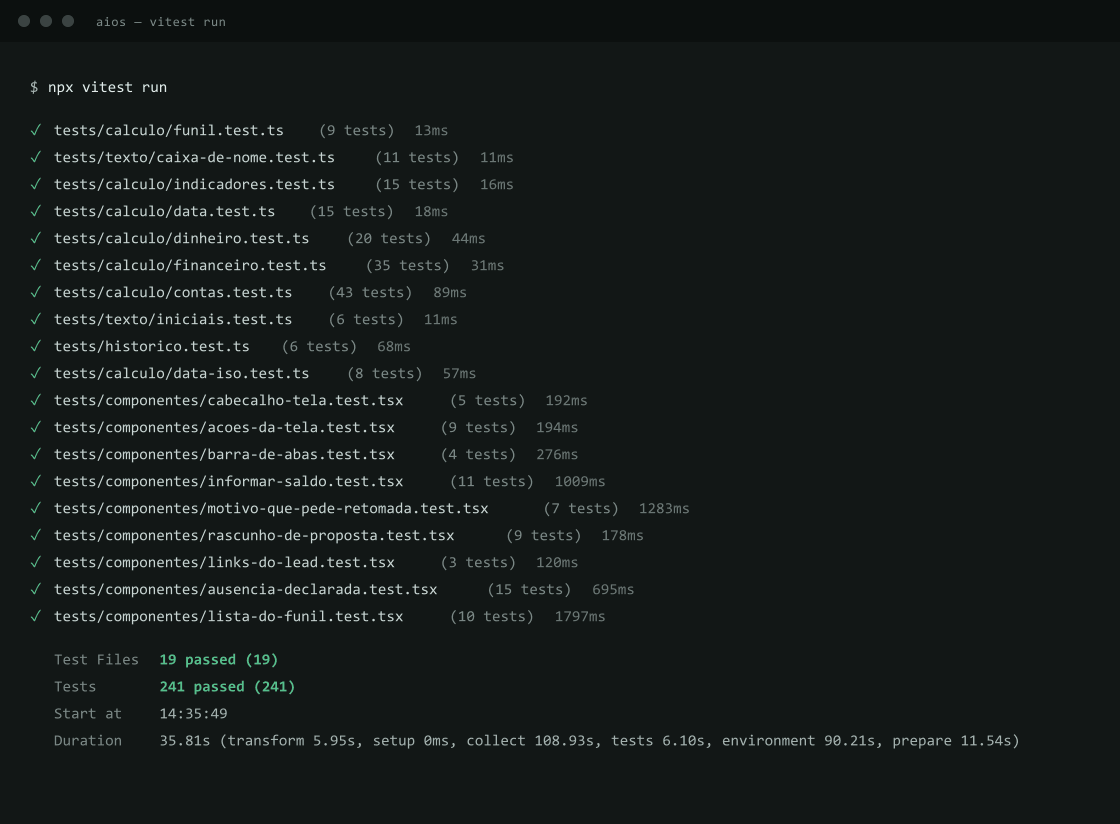The image size is (1120, 824).
Task: Click the checkmark next to informar-saldo.test.tsx
Action: tap(36, 481)
